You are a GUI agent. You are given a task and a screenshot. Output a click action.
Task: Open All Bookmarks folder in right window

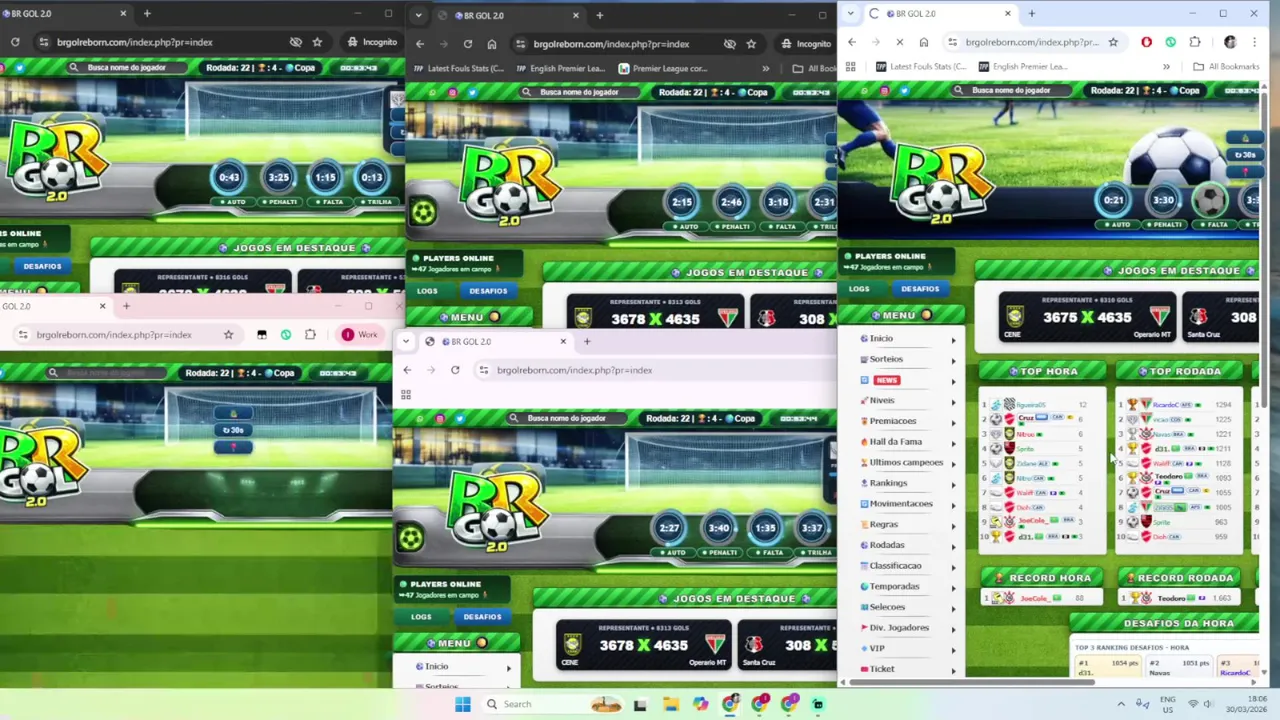1226,67
